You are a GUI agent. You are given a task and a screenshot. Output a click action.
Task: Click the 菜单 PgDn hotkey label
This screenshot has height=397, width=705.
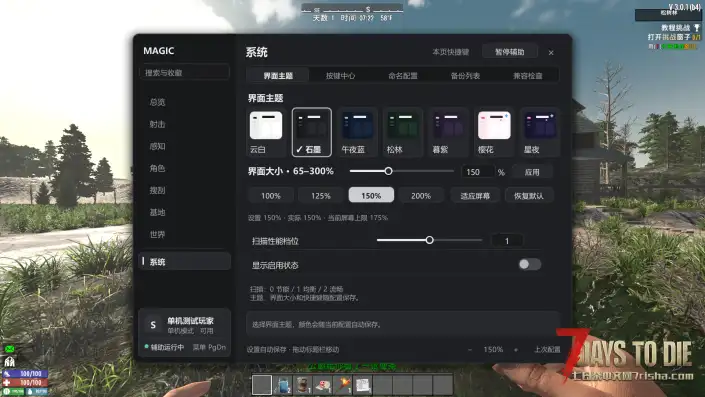[210, 347]
